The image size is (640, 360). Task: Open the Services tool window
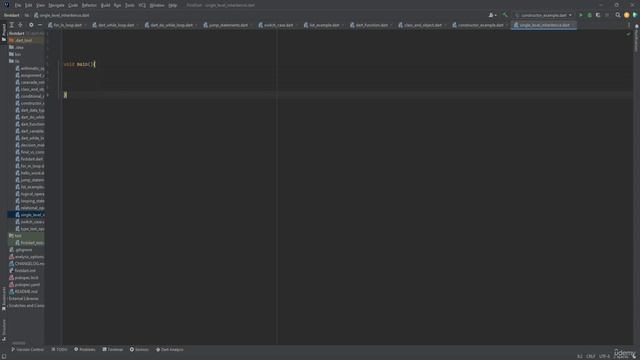[139, 349]
